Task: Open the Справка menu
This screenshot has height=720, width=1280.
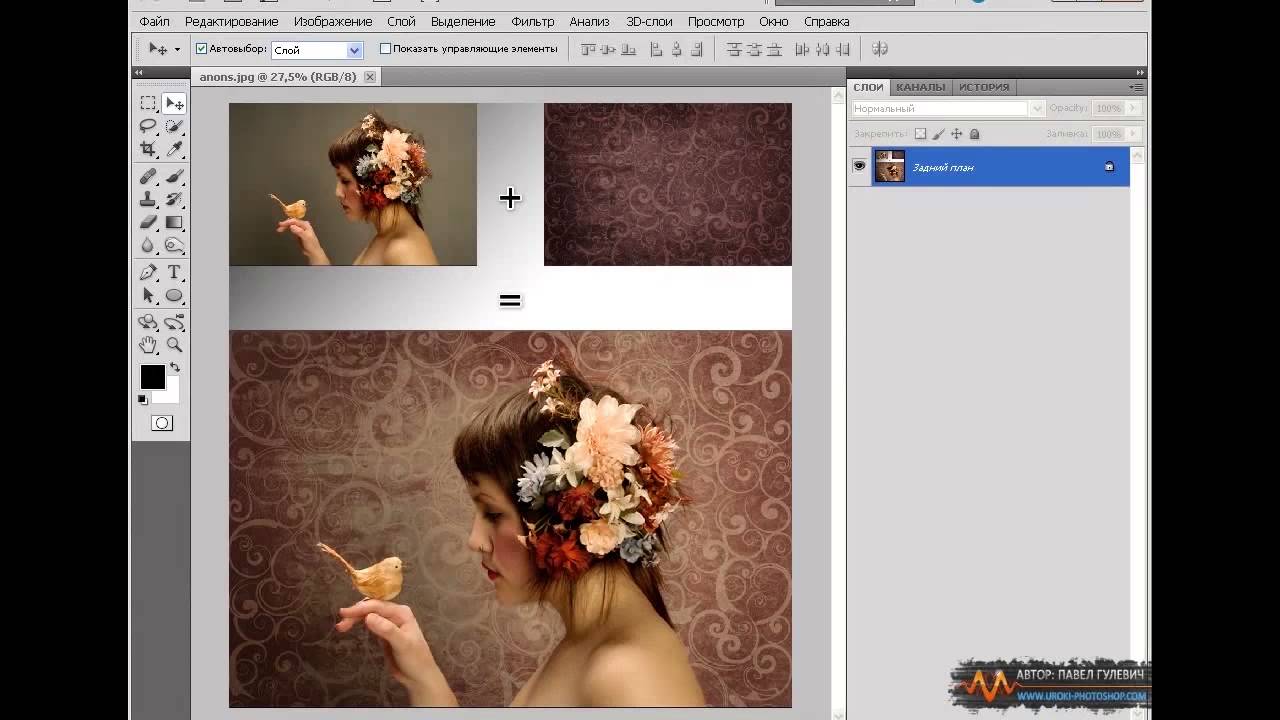Action: tap(826, 21)
